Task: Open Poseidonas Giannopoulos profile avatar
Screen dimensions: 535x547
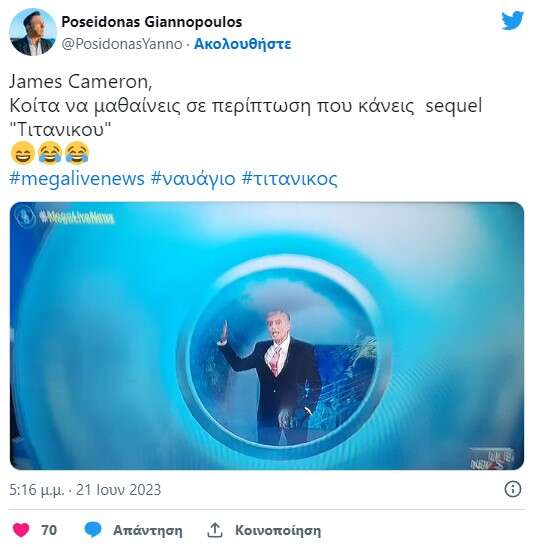Action: [33, 32]
